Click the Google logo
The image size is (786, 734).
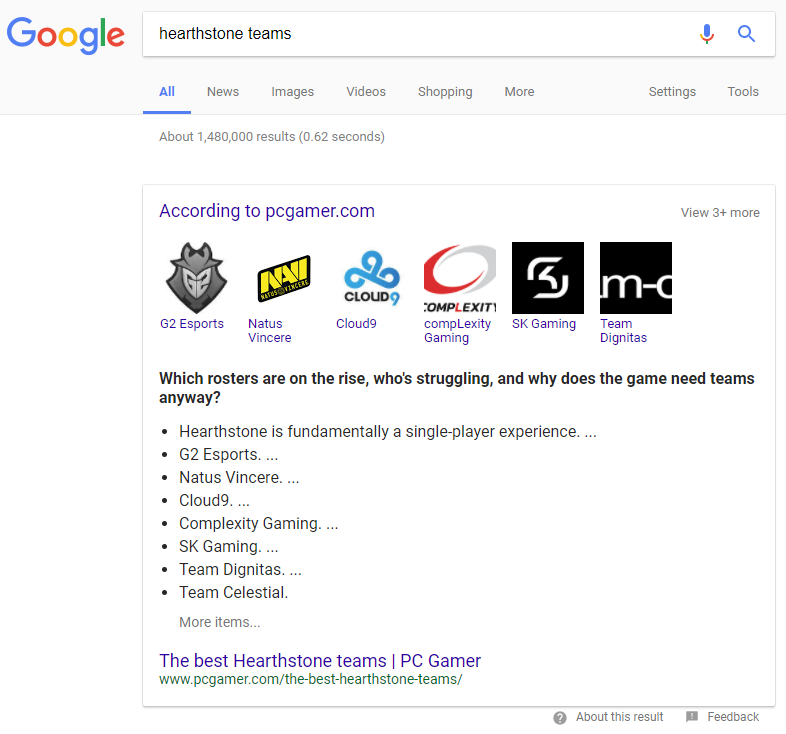click(66, 35)
